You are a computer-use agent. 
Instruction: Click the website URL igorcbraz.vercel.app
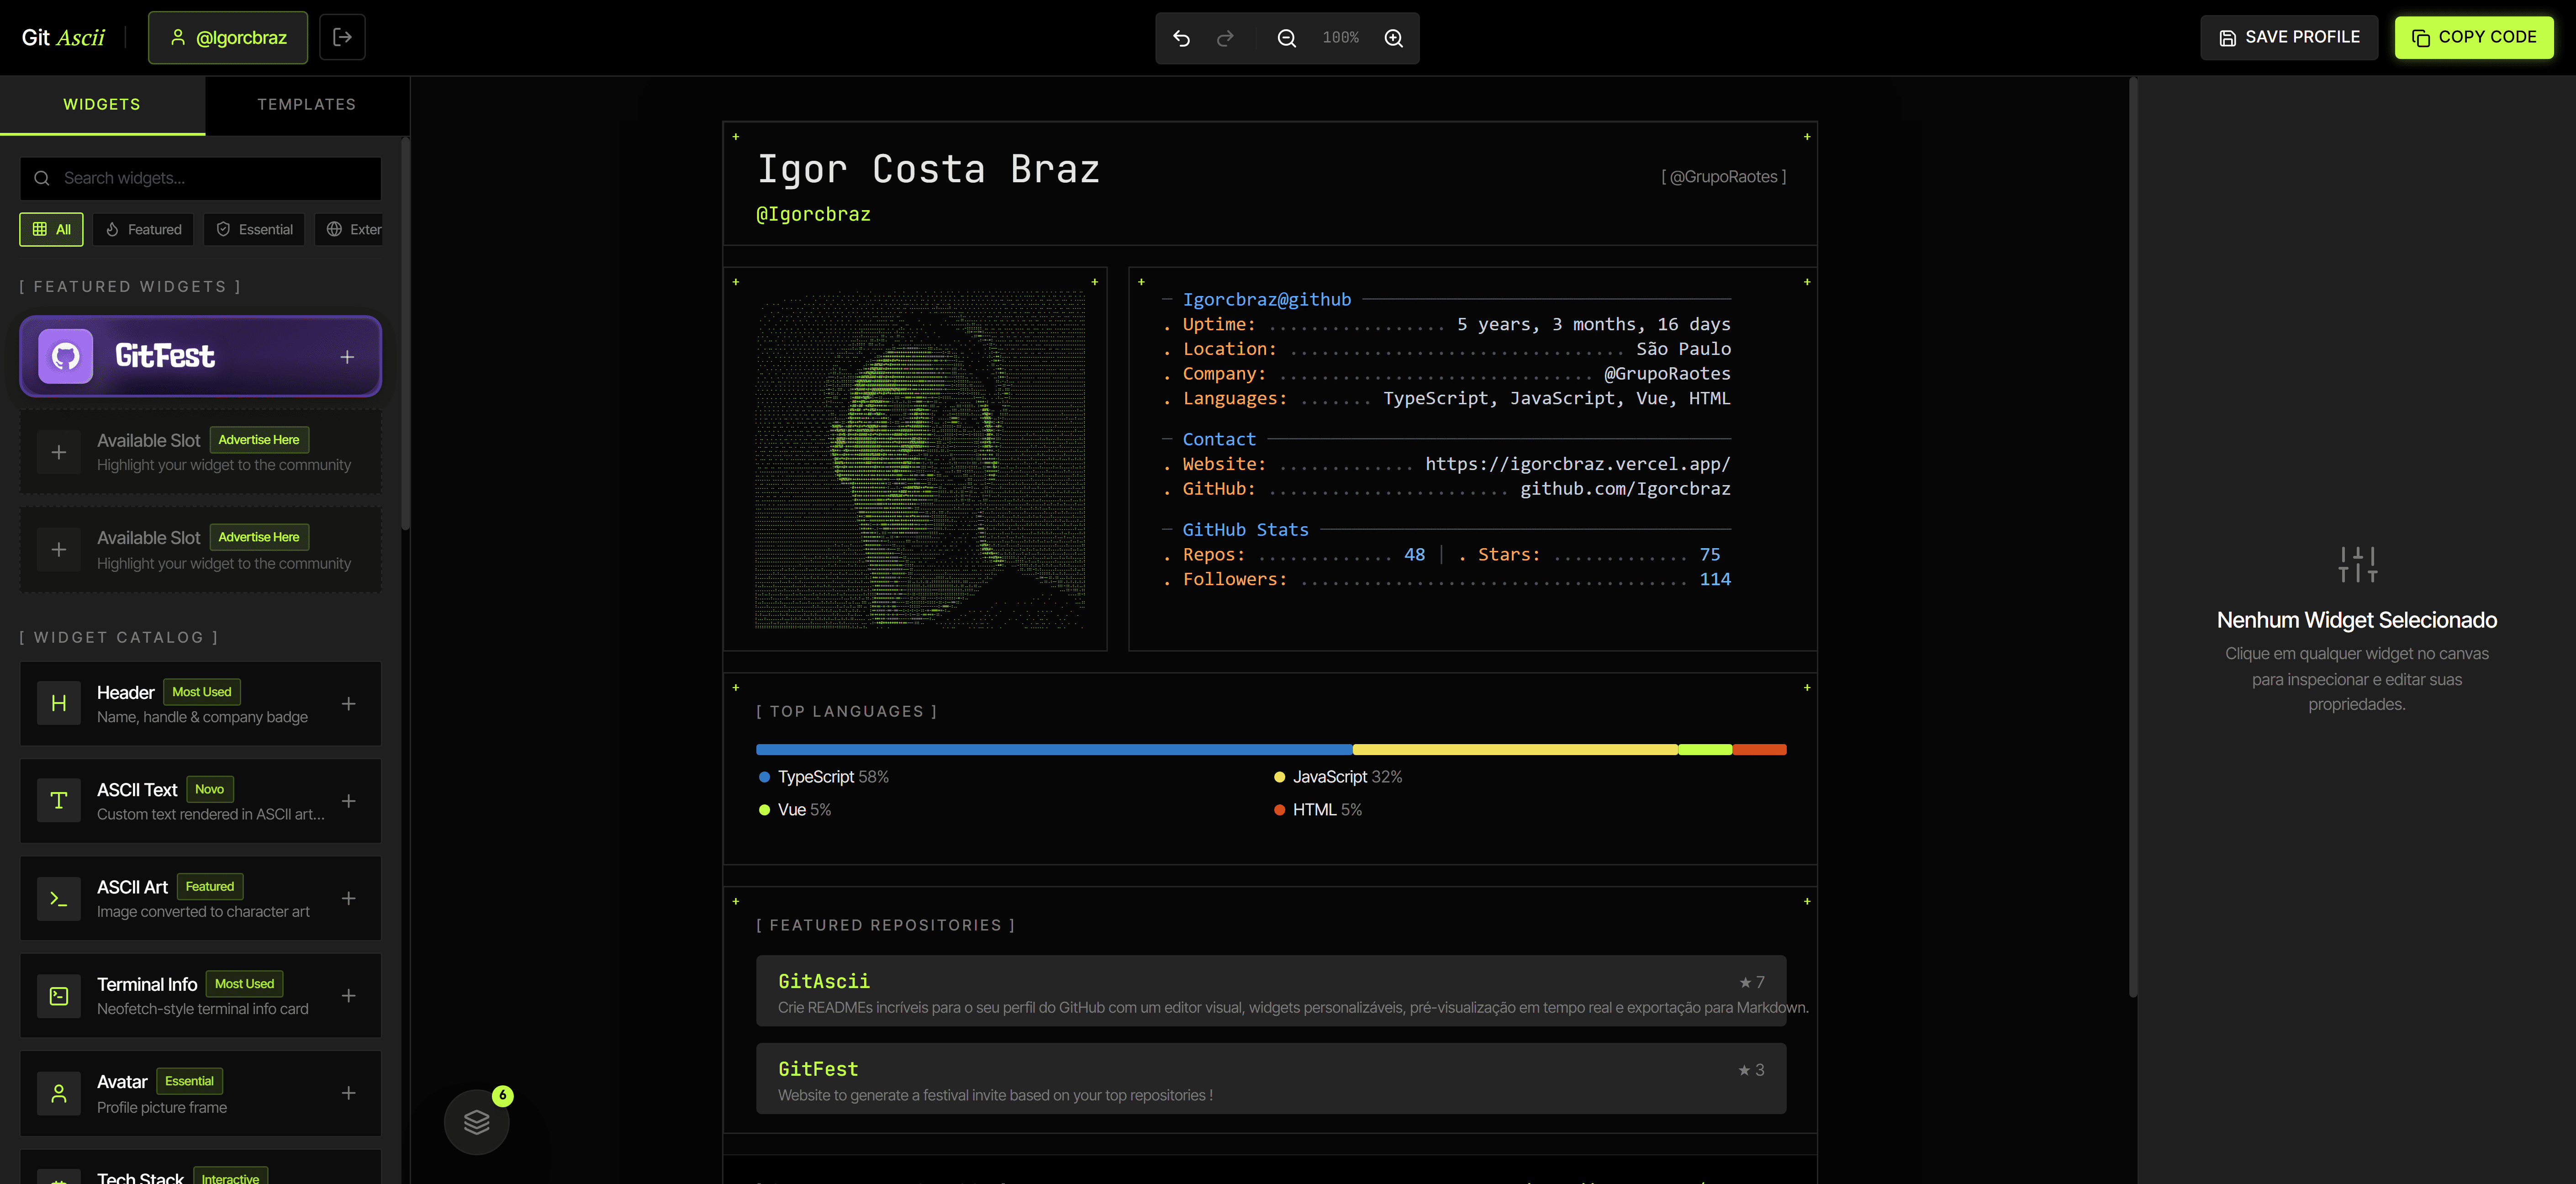[1577, 464]
